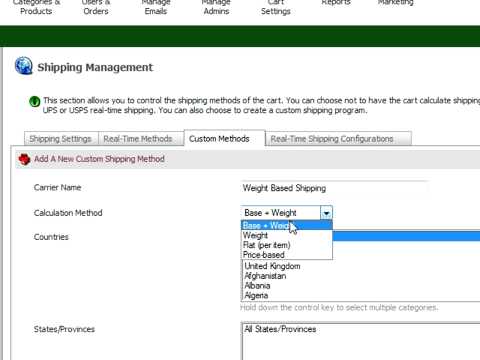Select the Custom Methods tab
The image size is (480, 360).
(x=224, y=138)
